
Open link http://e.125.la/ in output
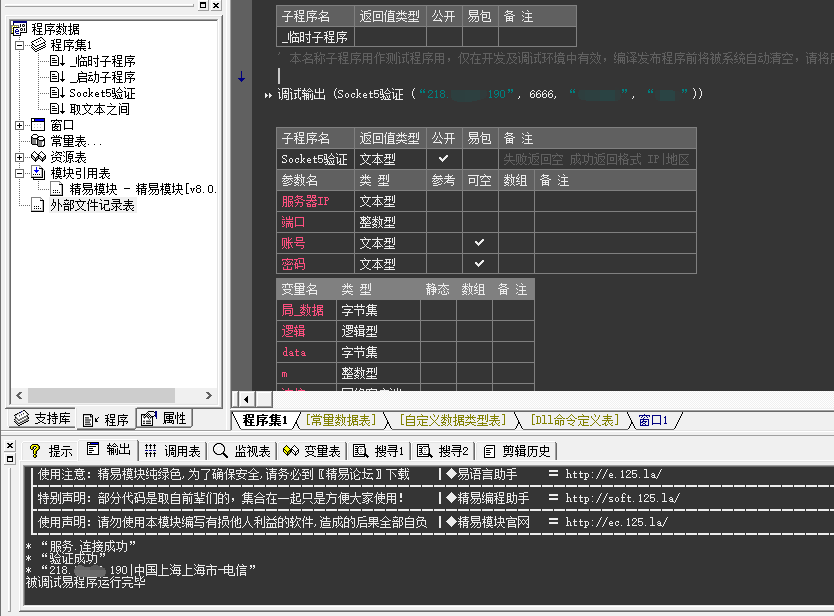click(x=614, y=474)
